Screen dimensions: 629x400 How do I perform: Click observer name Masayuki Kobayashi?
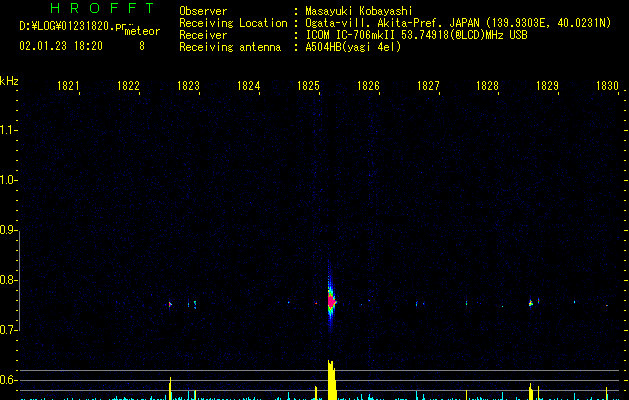click(x=359, y=11)
